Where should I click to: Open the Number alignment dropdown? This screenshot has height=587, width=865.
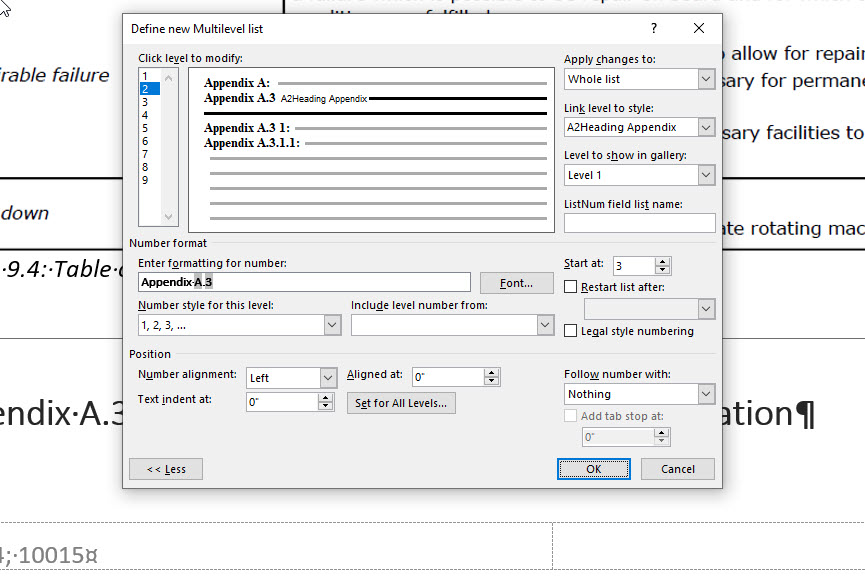328,378
